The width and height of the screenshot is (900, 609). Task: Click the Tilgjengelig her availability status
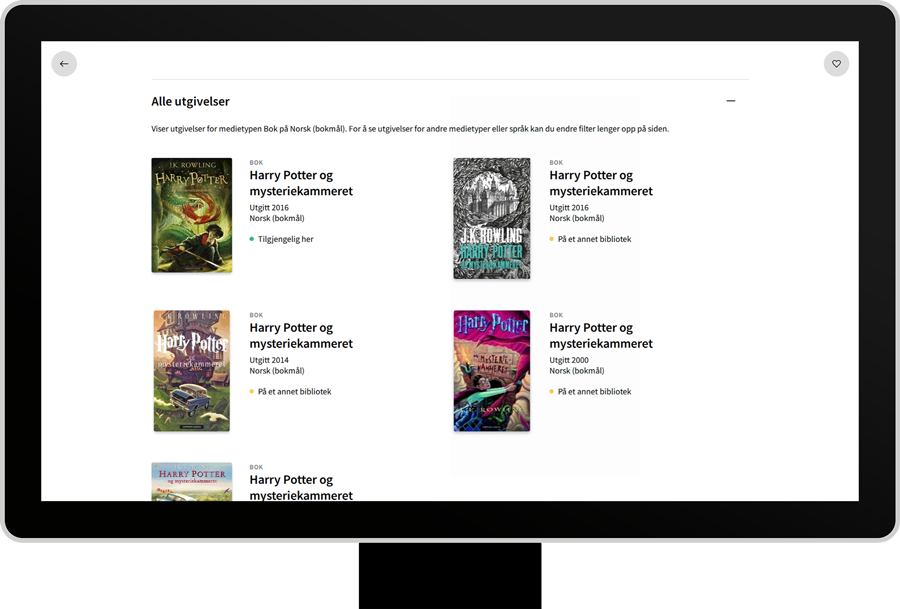285,239
